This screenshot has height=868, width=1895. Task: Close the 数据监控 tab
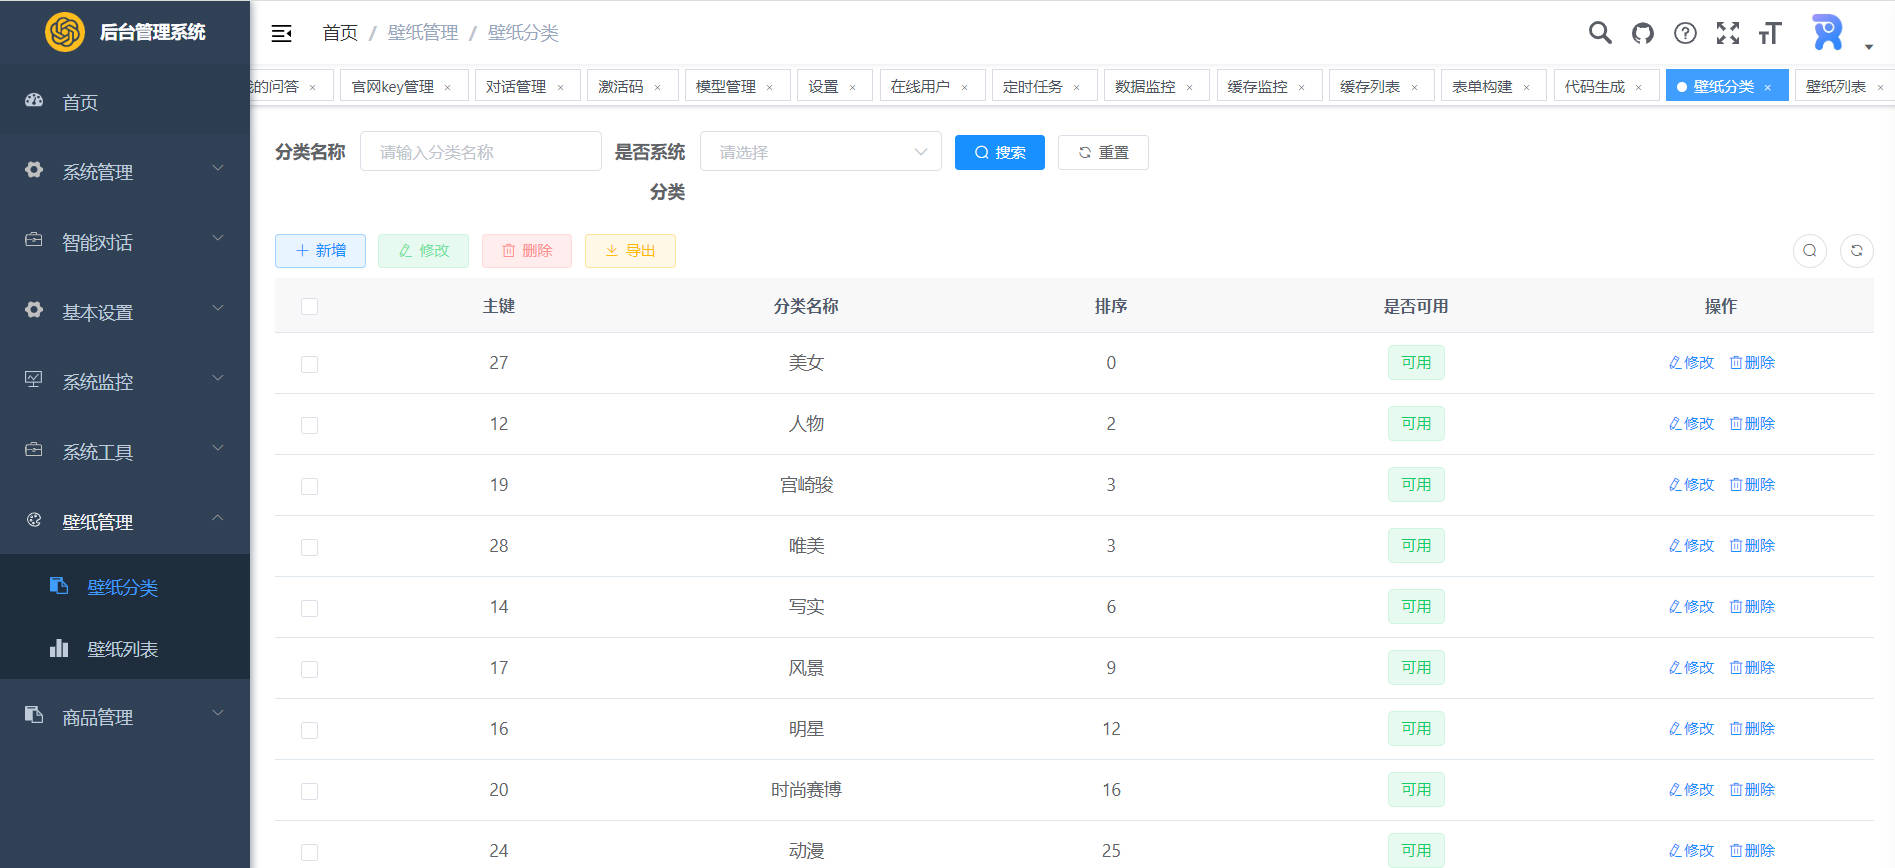click(1189, 87)
